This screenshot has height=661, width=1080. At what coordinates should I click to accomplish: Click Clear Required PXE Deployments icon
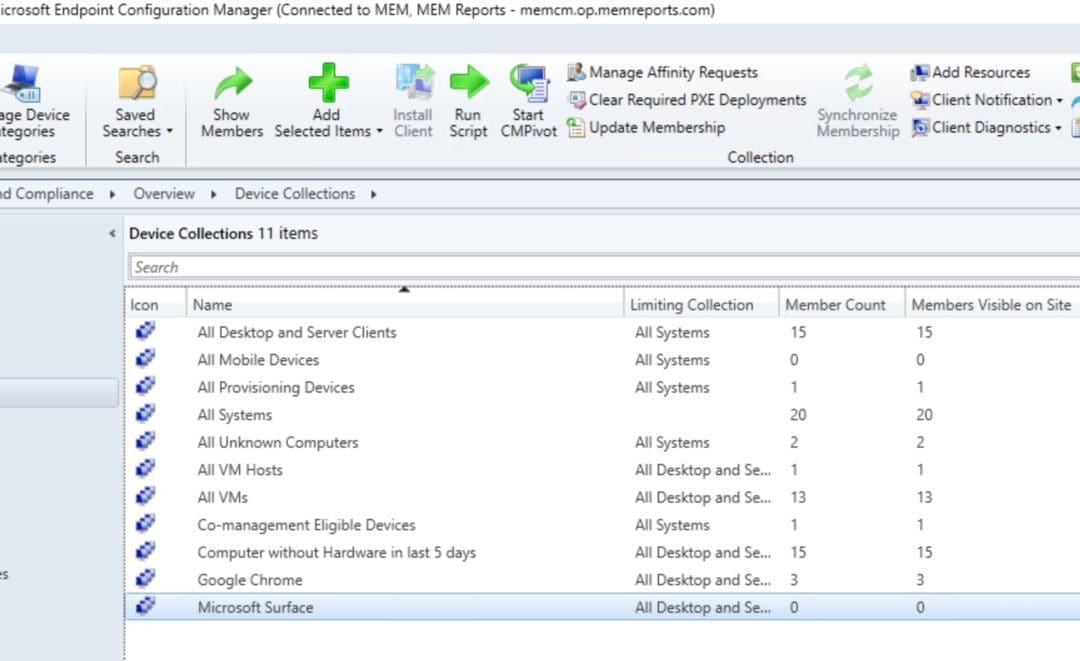click(577, 100)
